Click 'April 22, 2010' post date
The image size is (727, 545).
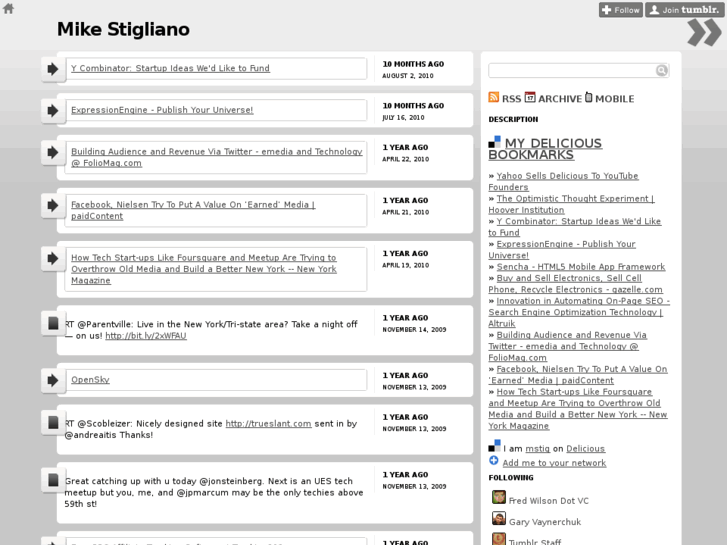(405, 160)
